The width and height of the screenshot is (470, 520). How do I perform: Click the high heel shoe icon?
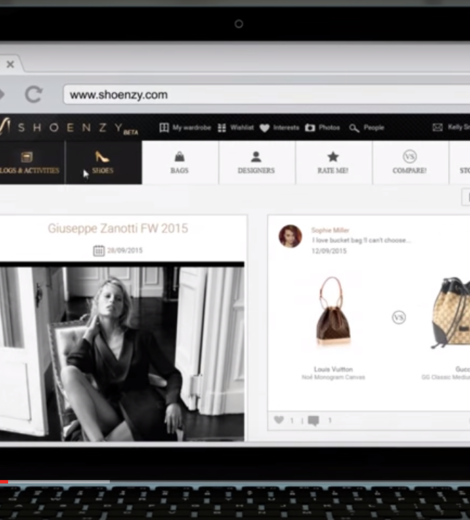click(102, 156)
